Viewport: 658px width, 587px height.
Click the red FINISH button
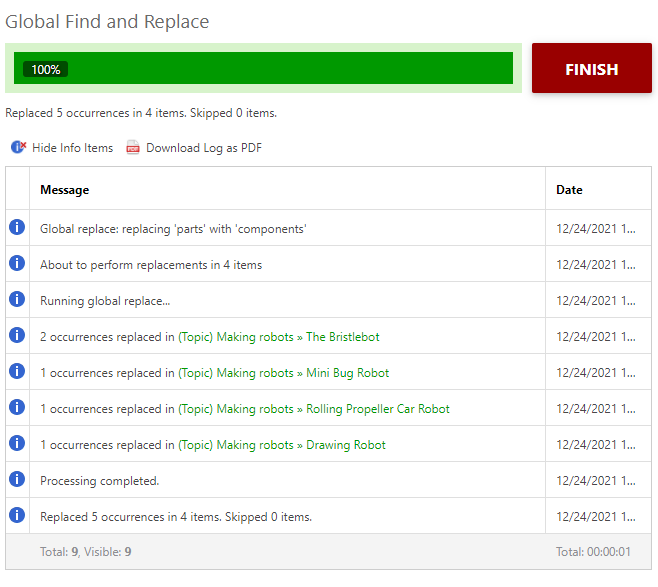point(591,68)
